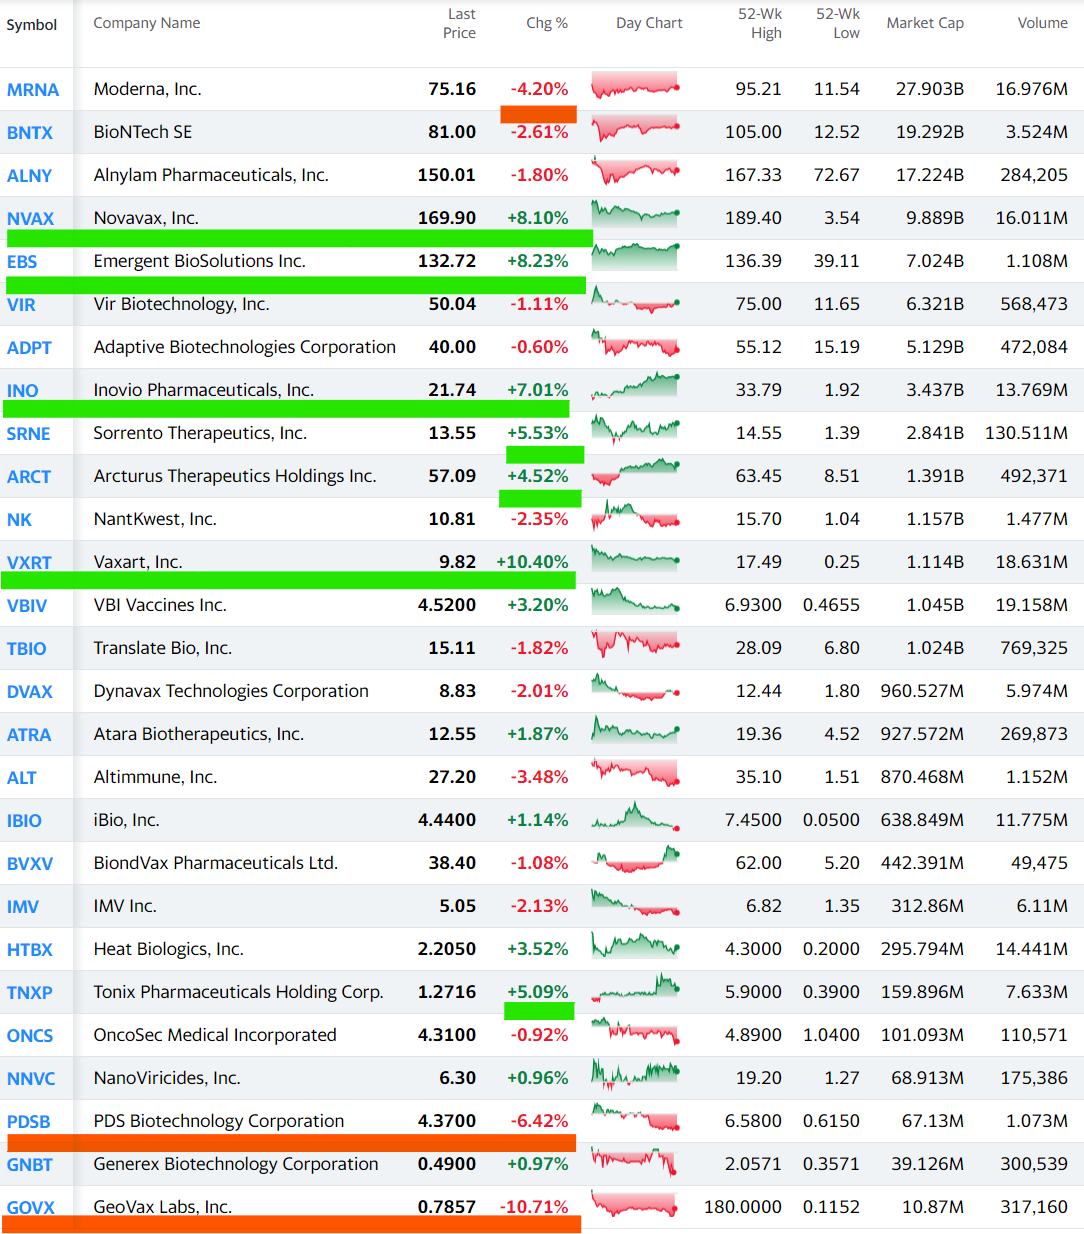Screen dimensions: 1084x1234
Task: View Heat Biologics day chart sparkline
Action: point(635,945)
